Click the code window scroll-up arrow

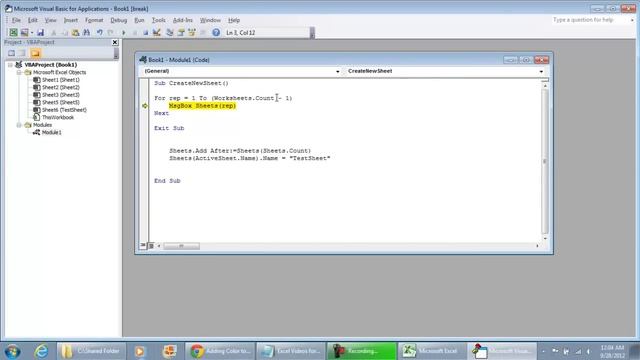coord(545,86)
